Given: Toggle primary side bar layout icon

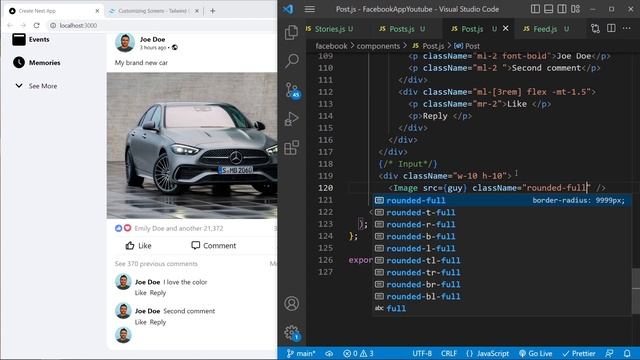Looking at the screenshot, I should 535,9.
